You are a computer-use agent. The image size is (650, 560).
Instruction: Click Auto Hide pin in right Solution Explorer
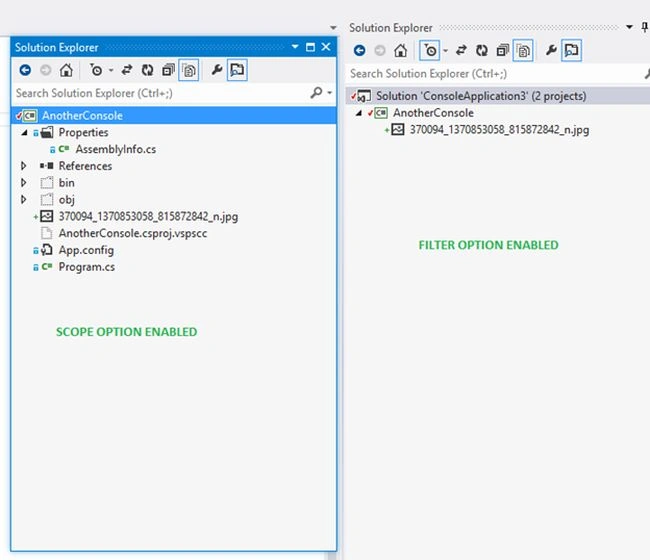tap(645, 27)
